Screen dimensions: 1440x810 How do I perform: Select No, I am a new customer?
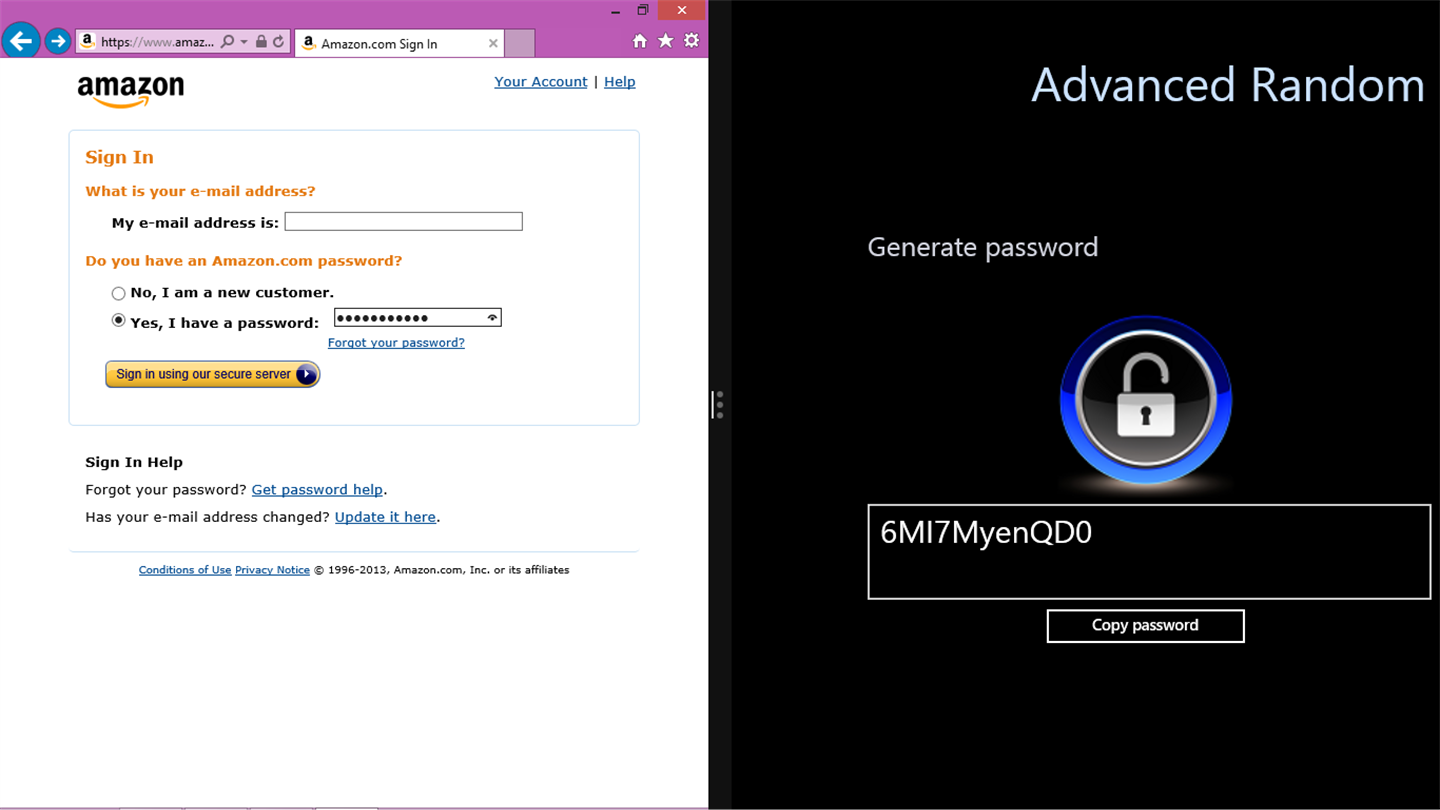[x=119, y=293]
